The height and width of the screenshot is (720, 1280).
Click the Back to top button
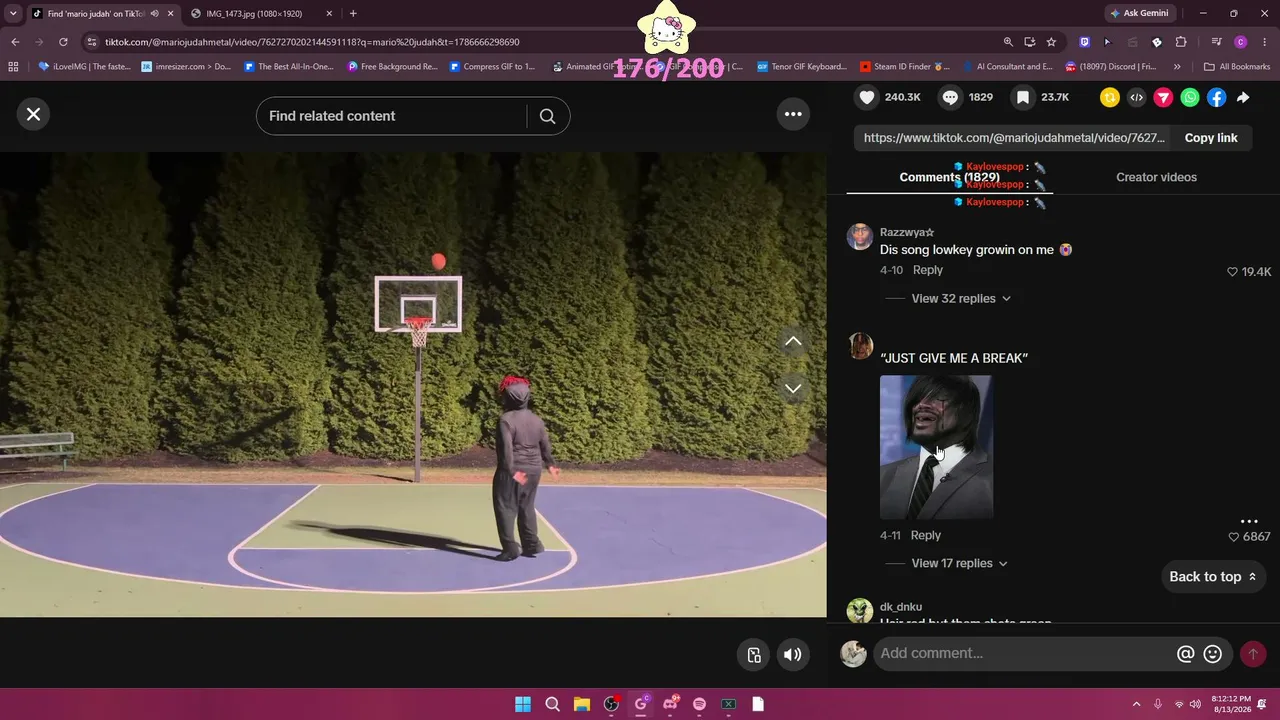pyautogui.click(x=1212, y=577)
